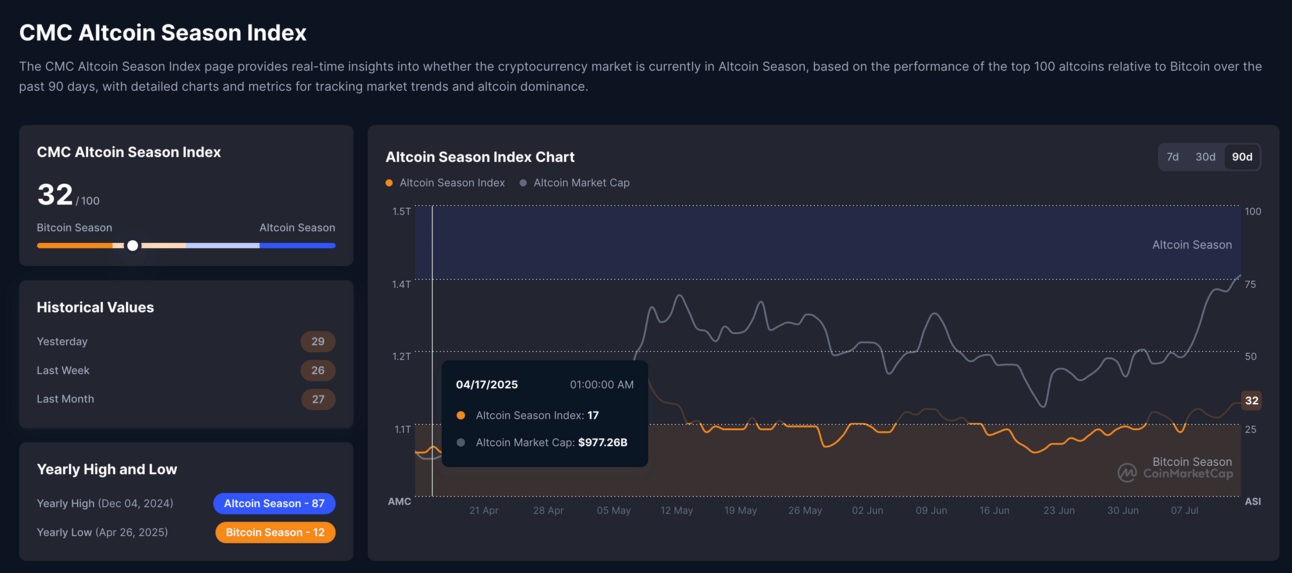
Task: Click the current index label 32 on chart
Action: (1251, 401)
